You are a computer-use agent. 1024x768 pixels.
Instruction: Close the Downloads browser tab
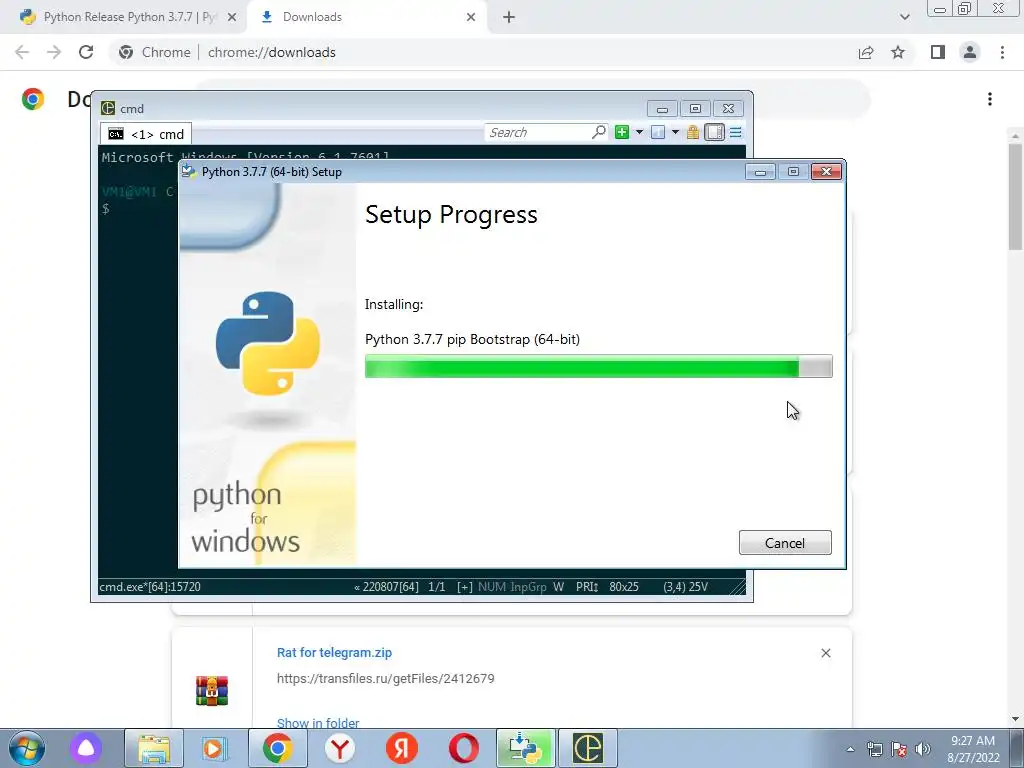point(471,17)
